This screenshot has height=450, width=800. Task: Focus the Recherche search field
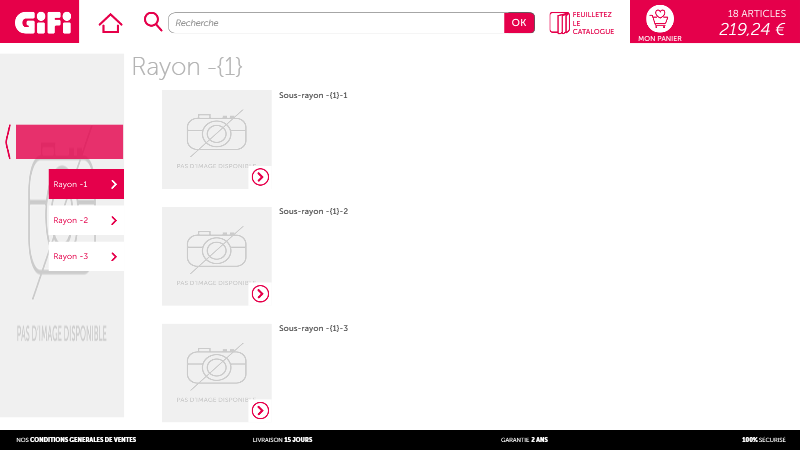(336, 22)
